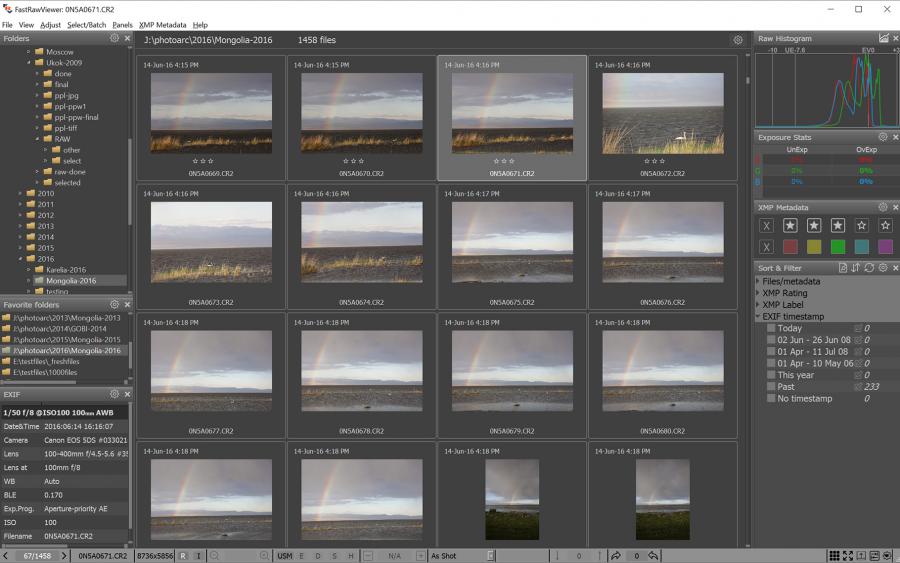Go to the previous file arrow
Screen dimensions: 900x563
(6, 556)
